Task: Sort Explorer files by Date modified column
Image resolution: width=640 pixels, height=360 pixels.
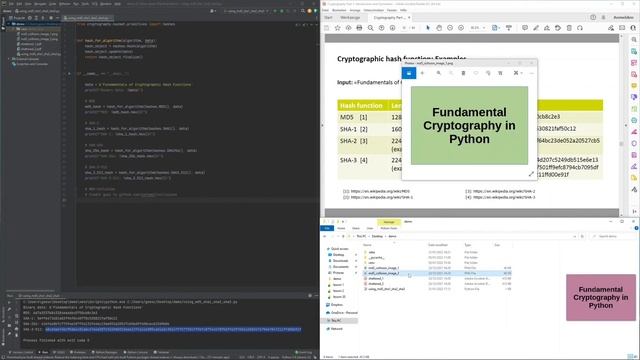Action: [438, 245]
